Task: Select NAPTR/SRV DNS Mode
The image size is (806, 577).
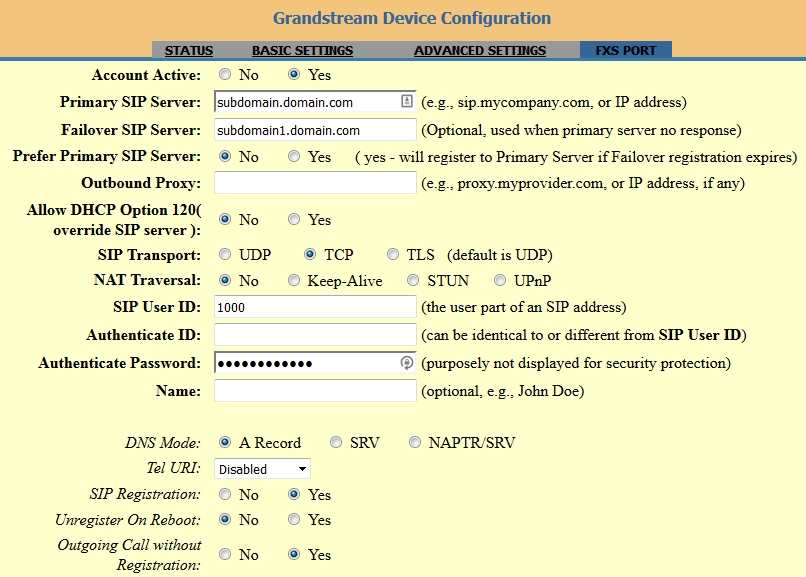Action: point(415,443)
